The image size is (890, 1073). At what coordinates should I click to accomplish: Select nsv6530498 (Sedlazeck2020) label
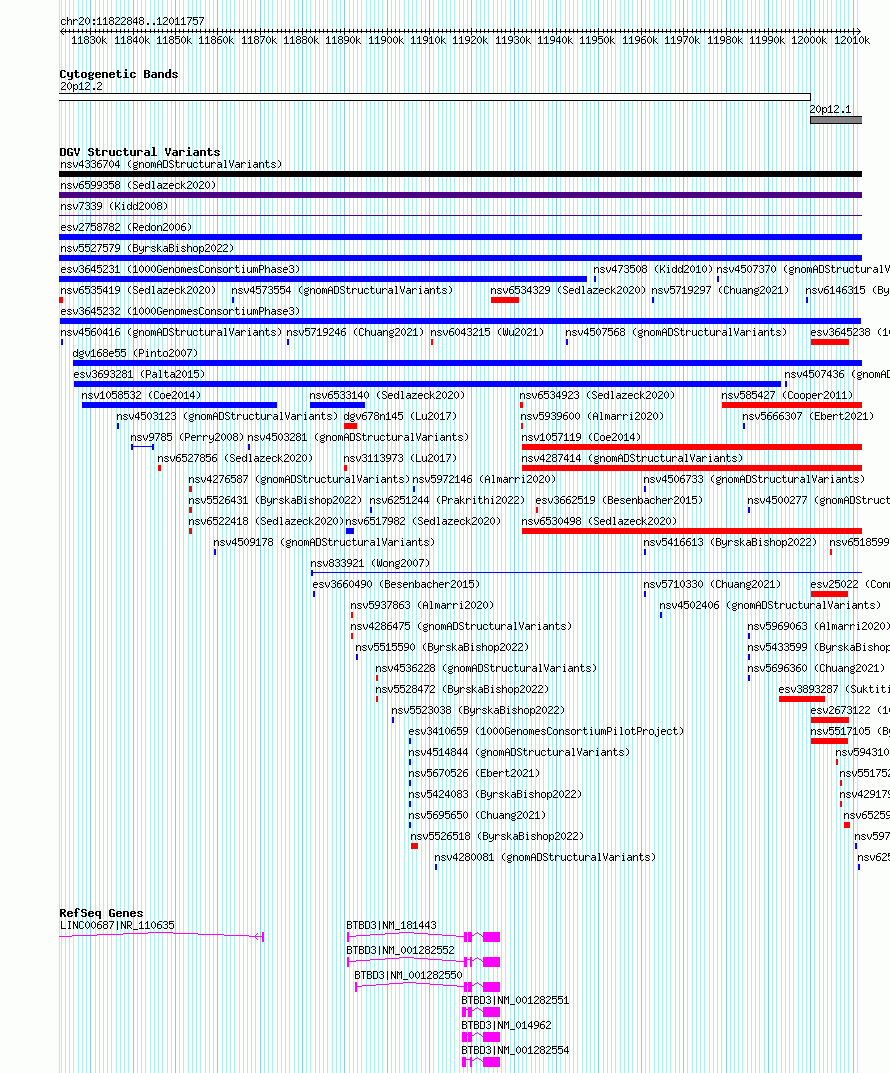click(x=599, y=521)
